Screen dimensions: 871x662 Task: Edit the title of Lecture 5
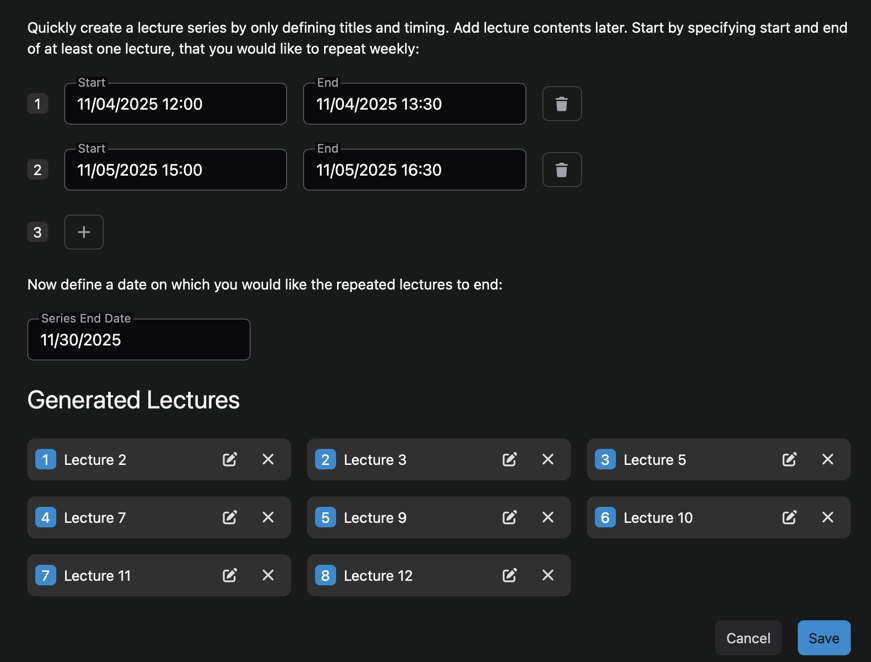[x=789, y=459]
